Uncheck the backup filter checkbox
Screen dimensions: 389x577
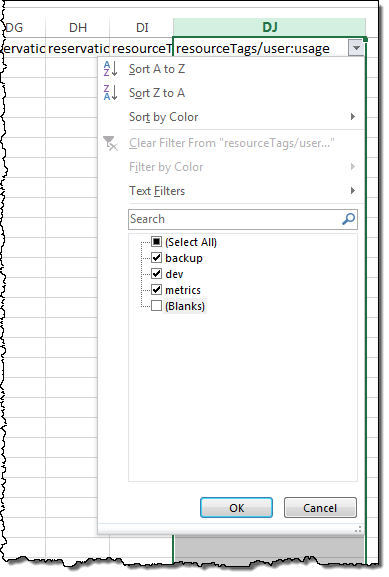[157, 258]
